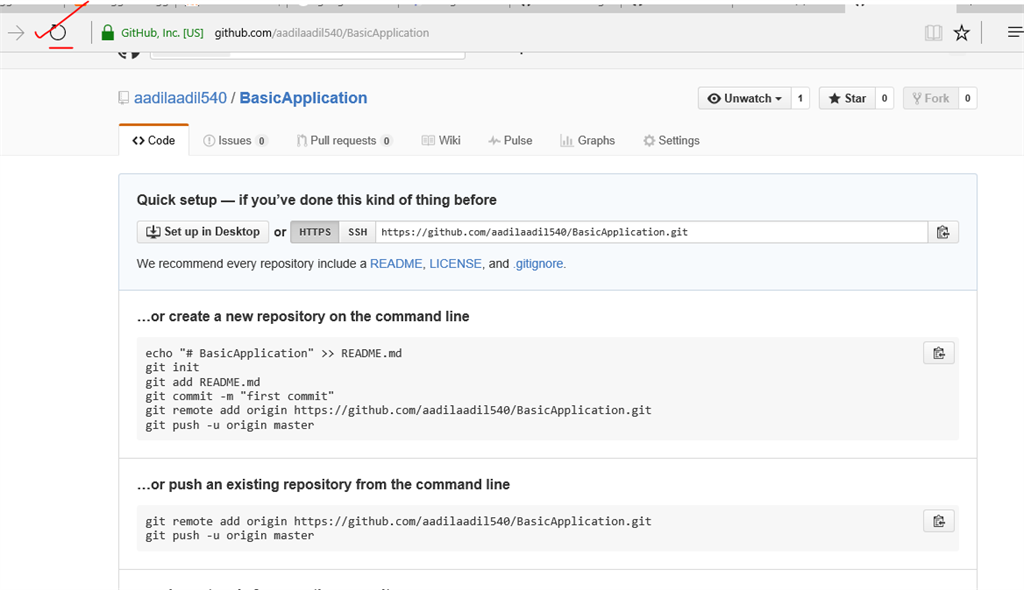The height and width of the screenshot is (590, 1024).
Task: Select the HTTPS protocol toggle
Action: 315,232
